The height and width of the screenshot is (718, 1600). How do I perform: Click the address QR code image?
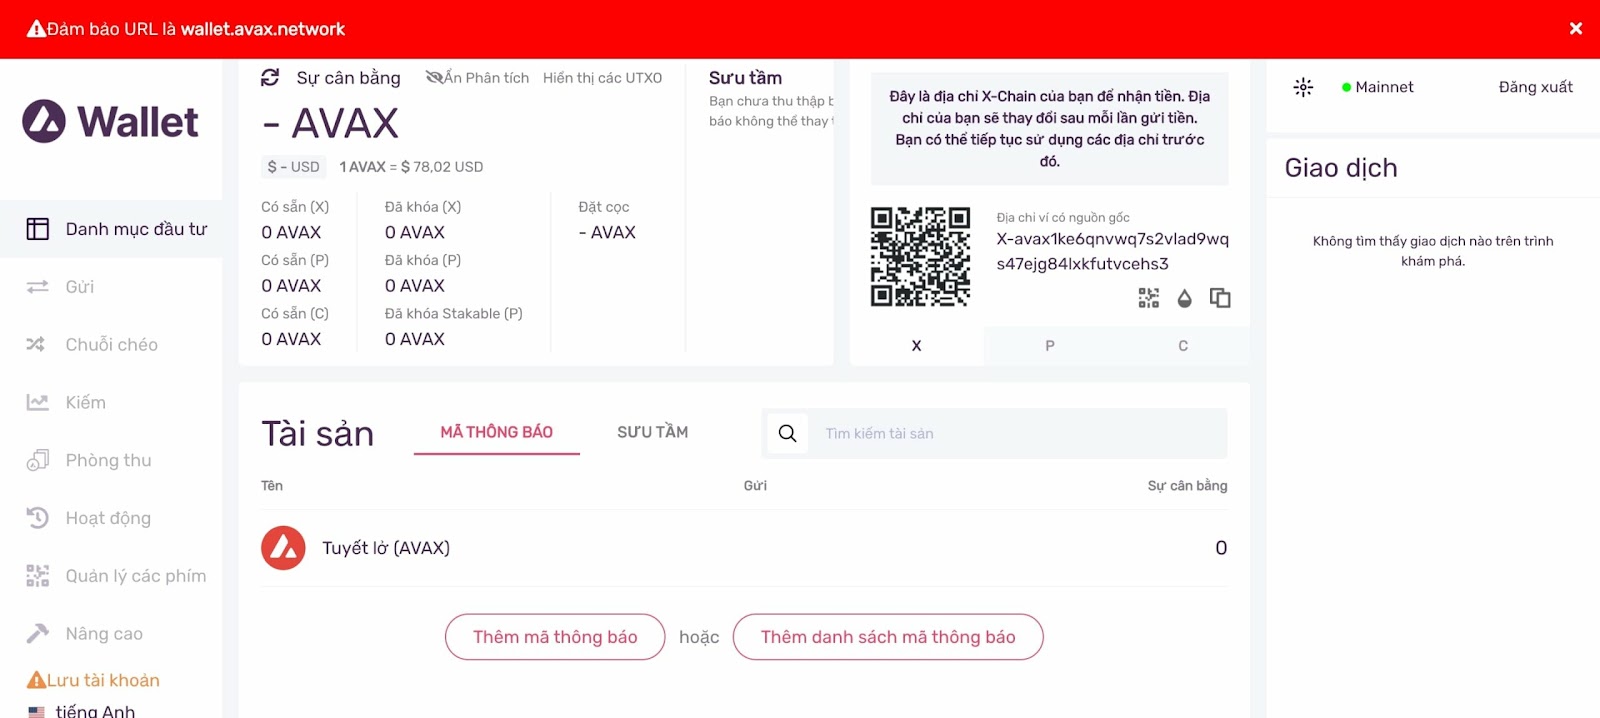point(920,256)
